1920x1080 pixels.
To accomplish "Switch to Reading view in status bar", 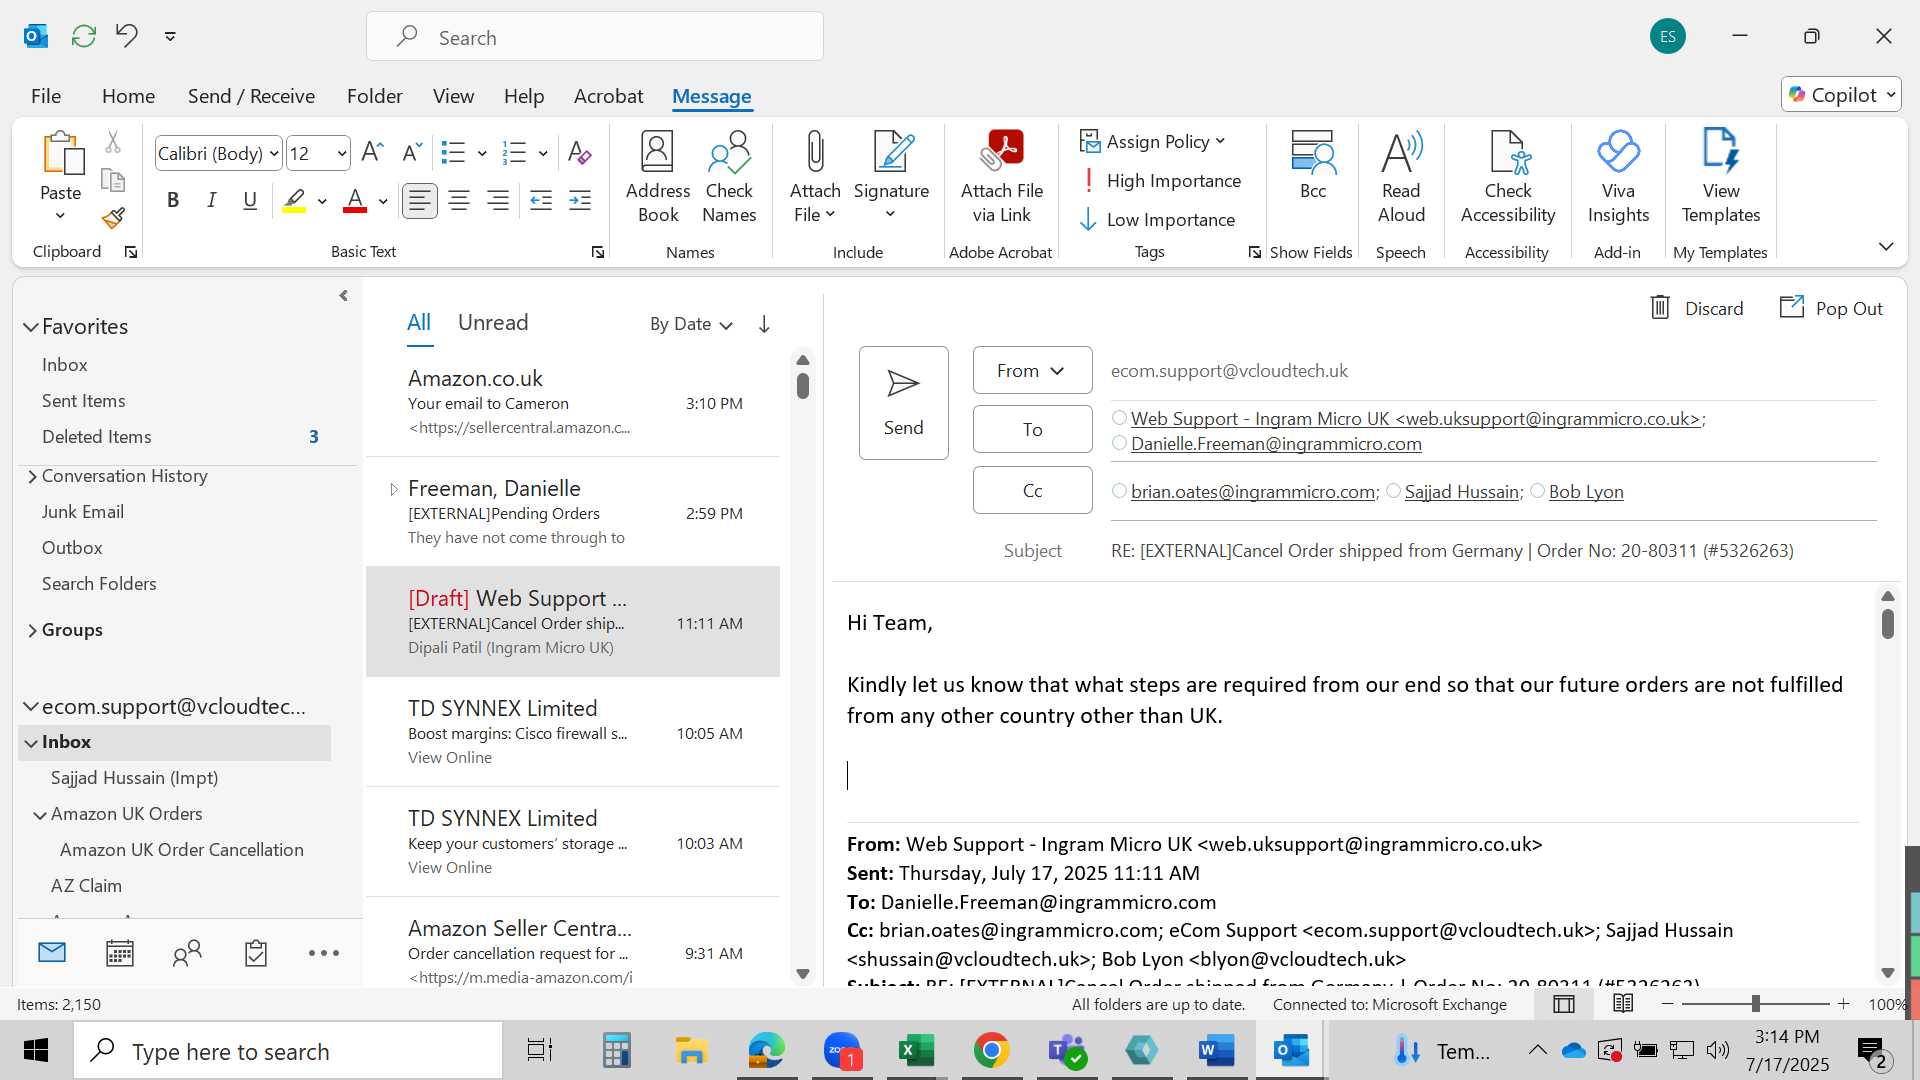I will click(x=1623, y=1003).
